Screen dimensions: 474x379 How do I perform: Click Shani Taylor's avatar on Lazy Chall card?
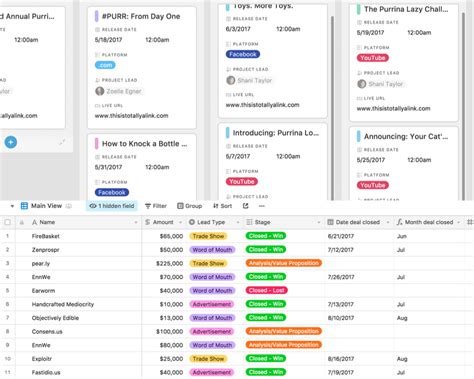(x=362, y=84)
